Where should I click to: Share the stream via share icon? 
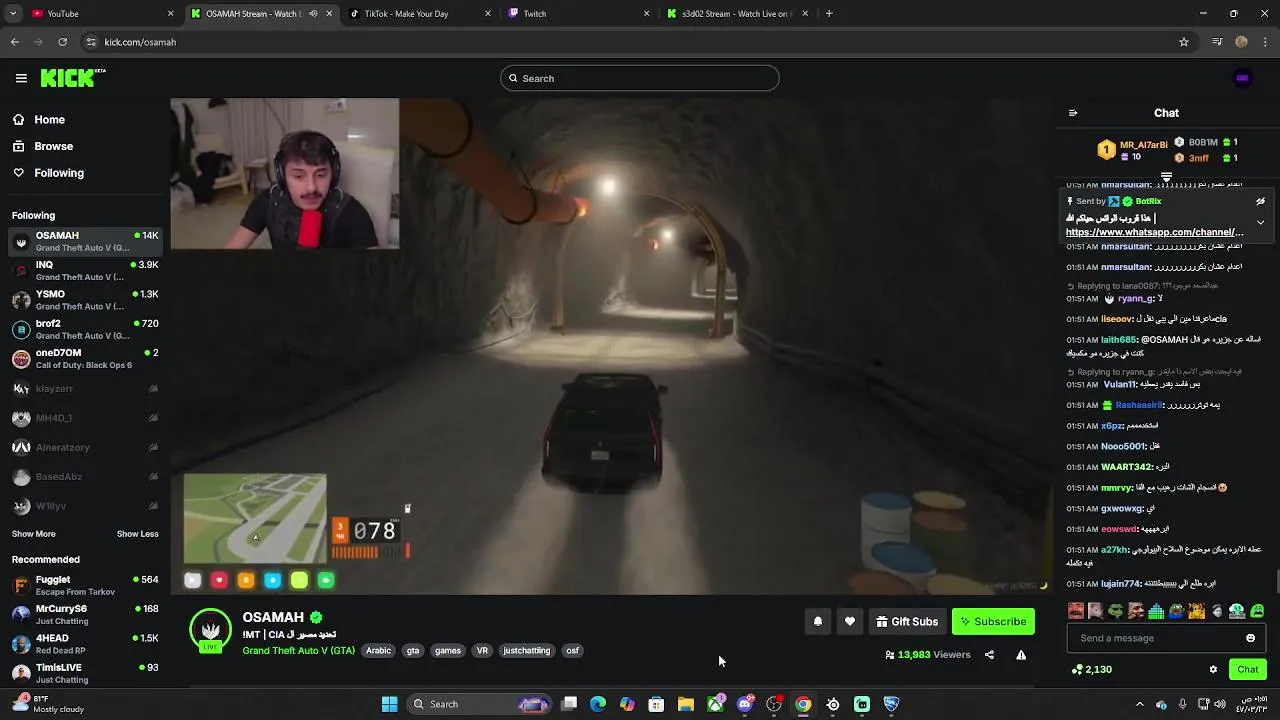coord(989,655)
